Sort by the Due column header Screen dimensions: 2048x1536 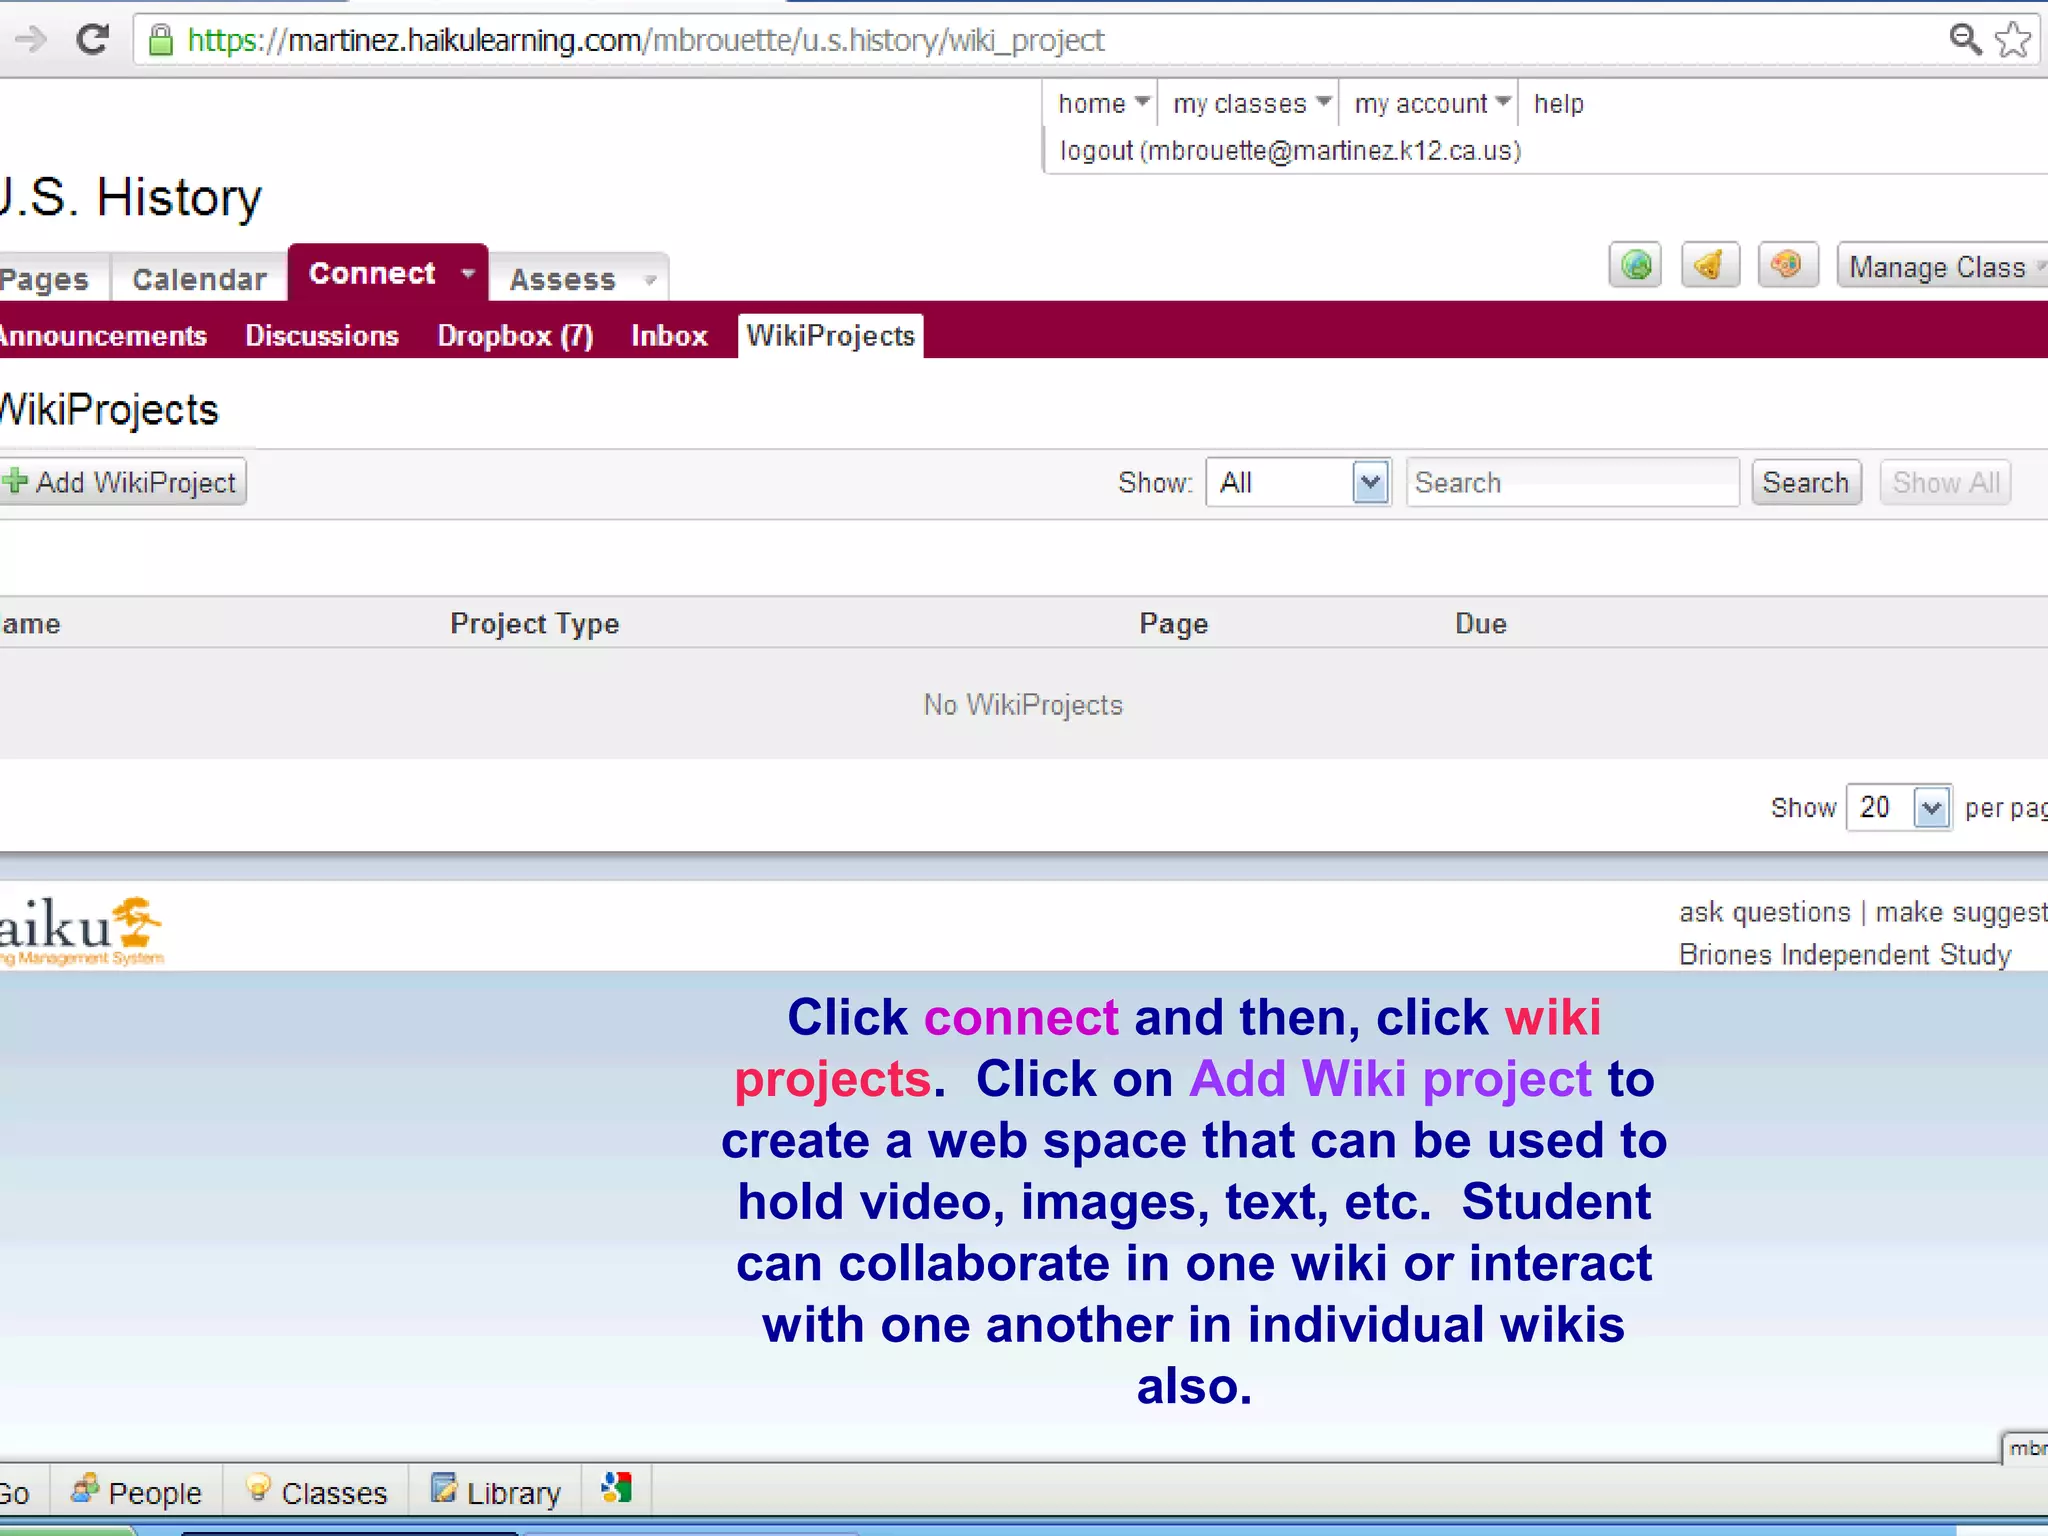coord(1480,624)
